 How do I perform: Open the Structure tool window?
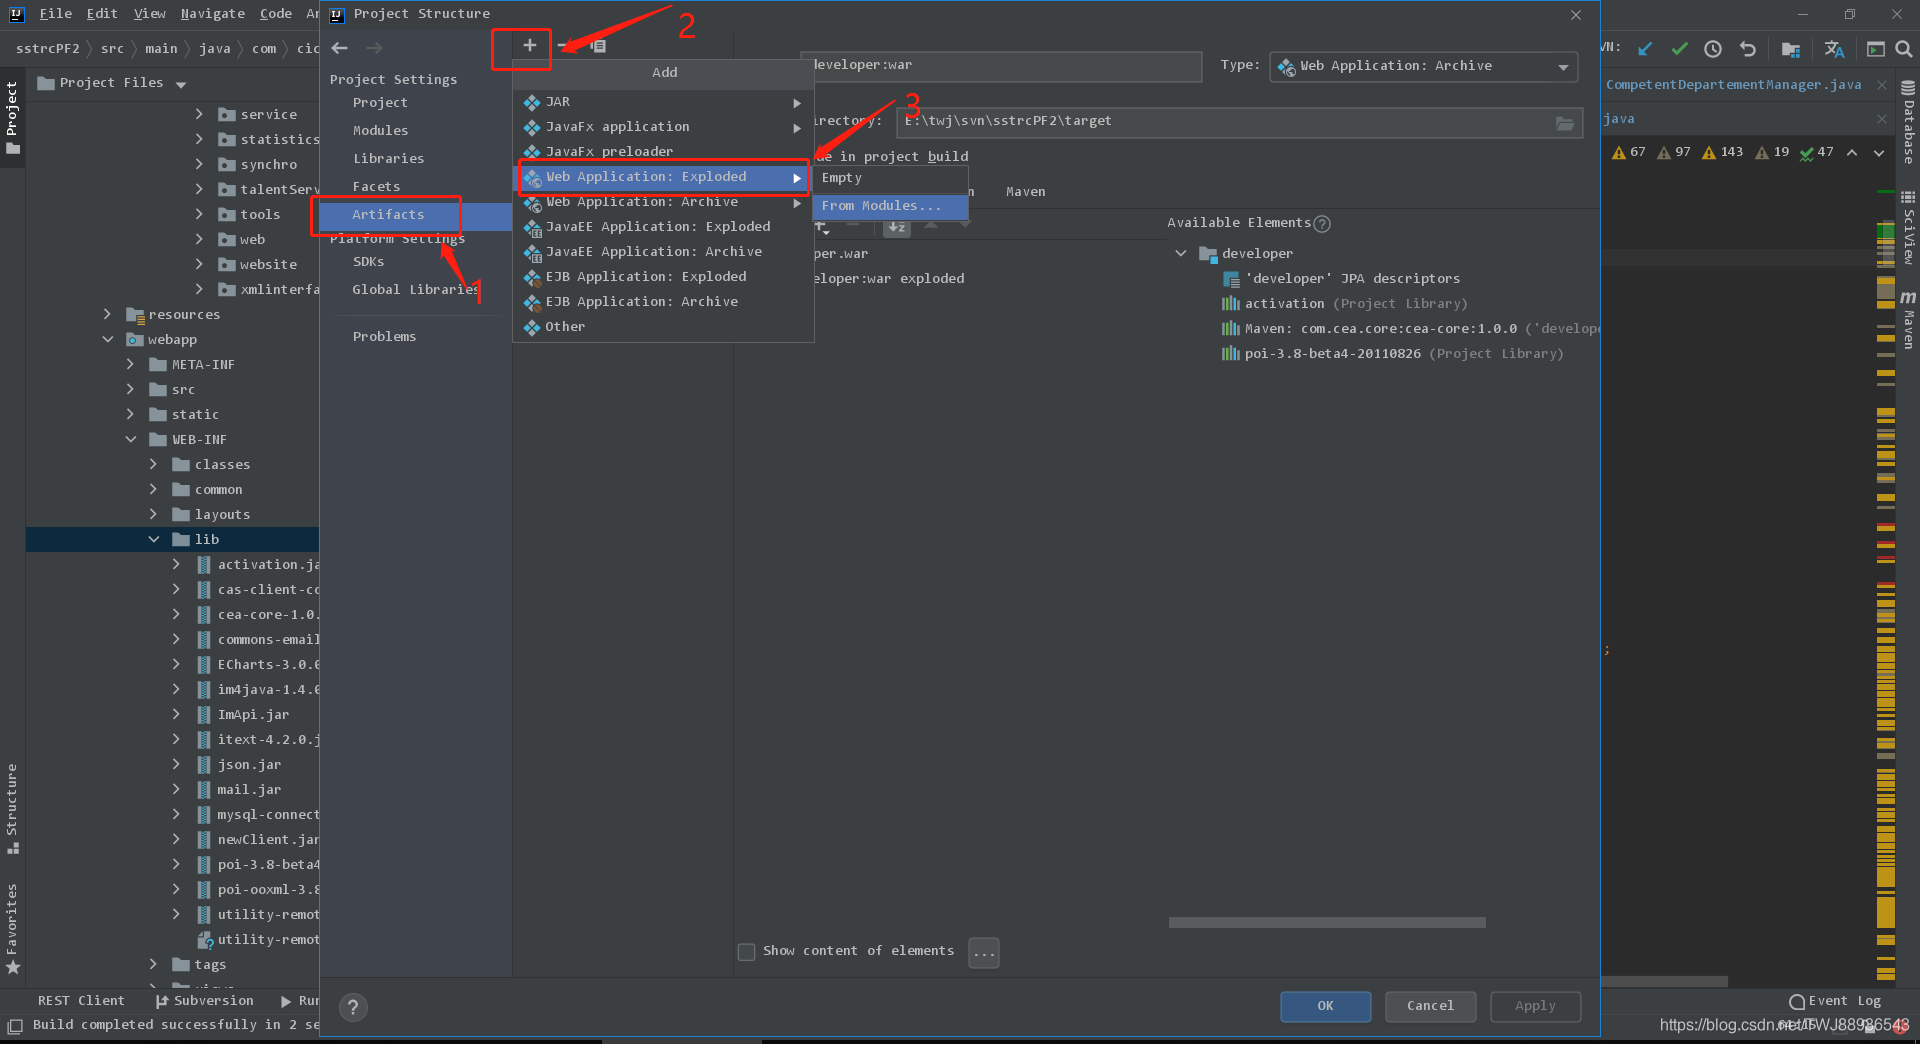pos(12,808)
